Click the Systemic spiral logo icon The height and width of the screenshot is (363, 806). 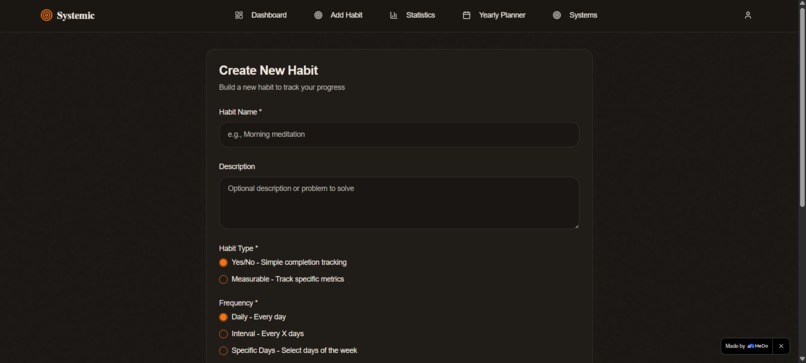click(x=46, y=15)
